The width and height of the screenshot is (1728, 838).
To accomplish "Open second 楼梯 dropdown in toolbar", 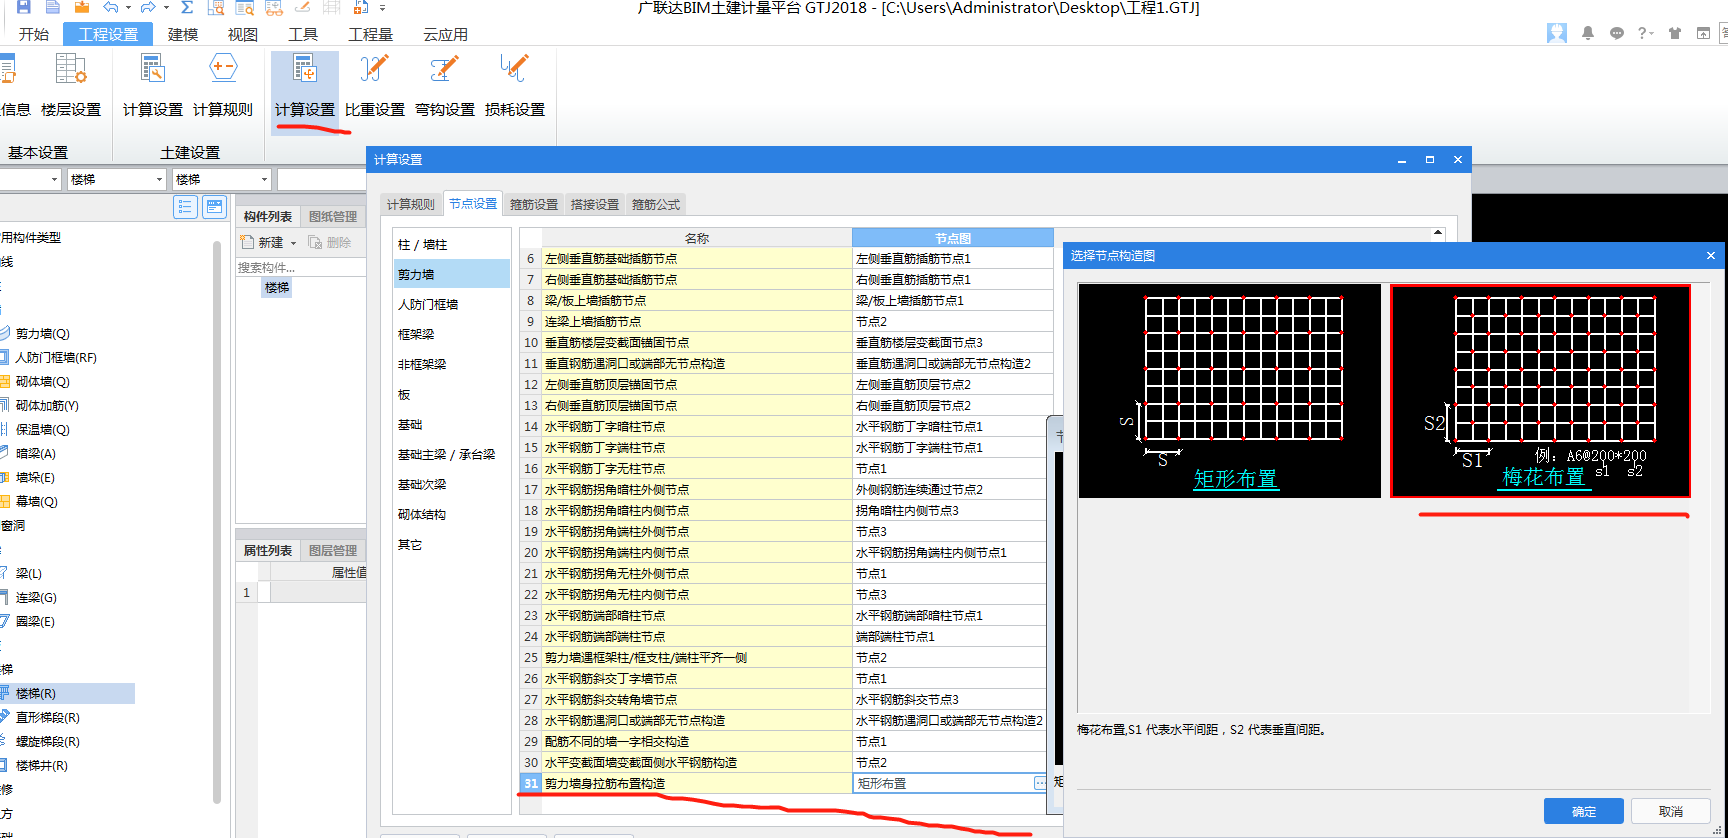I will click(x=221, y=179).
